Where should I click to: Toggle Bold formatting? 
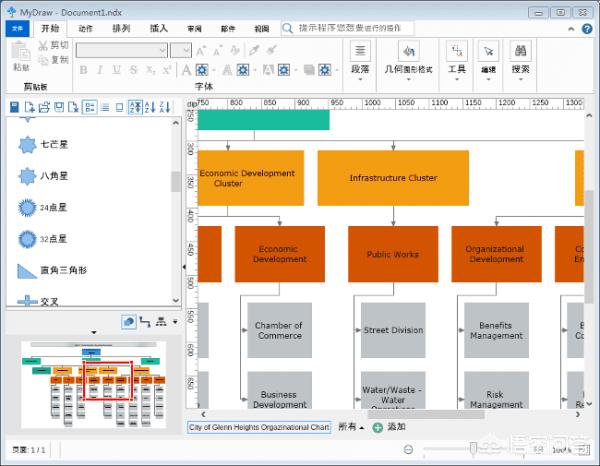83,70
